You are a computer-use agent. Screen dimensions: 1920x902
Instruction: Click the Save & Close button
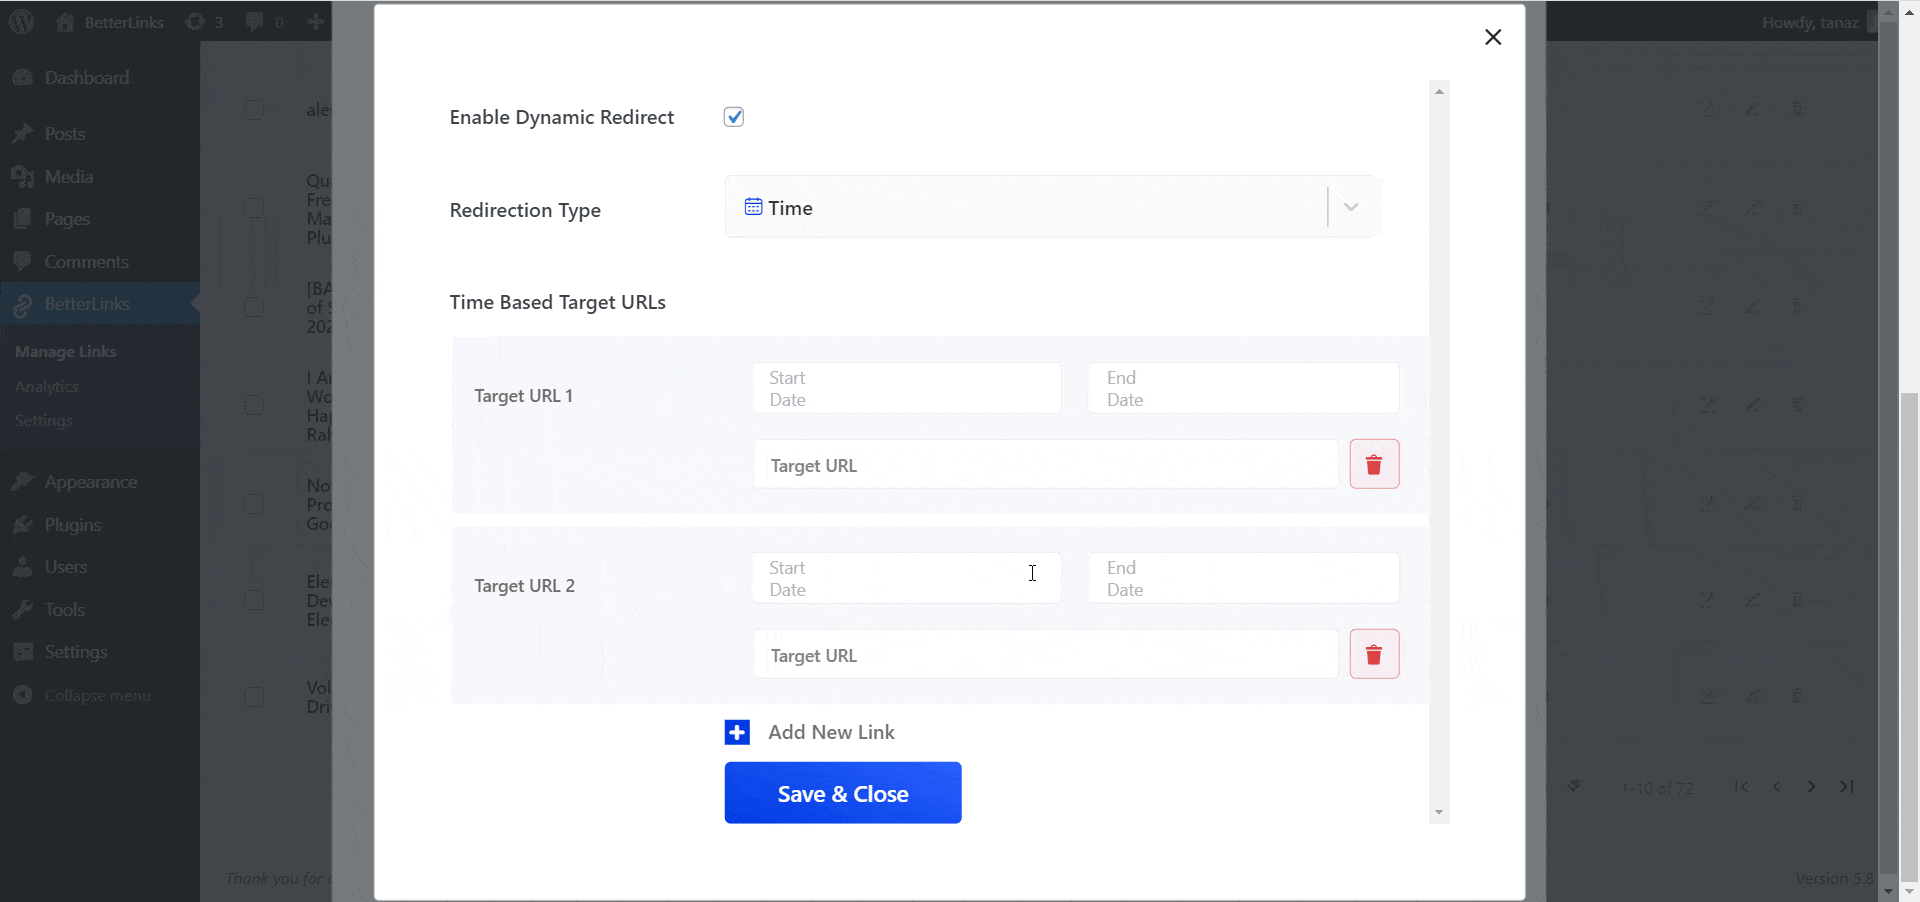[x=842, y=793]
